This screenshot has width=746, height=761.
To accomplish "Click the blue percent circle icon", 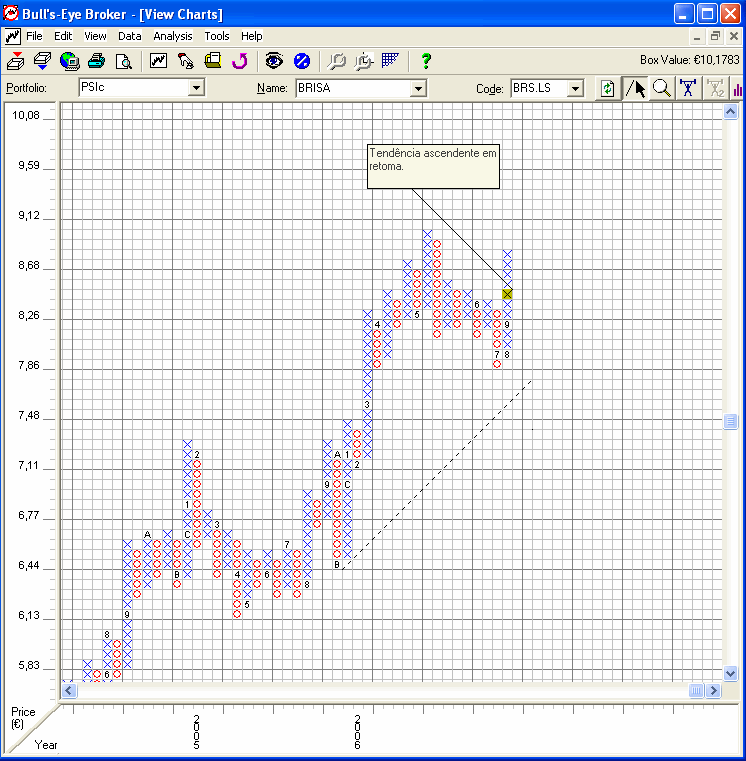I will pos(302,61).
